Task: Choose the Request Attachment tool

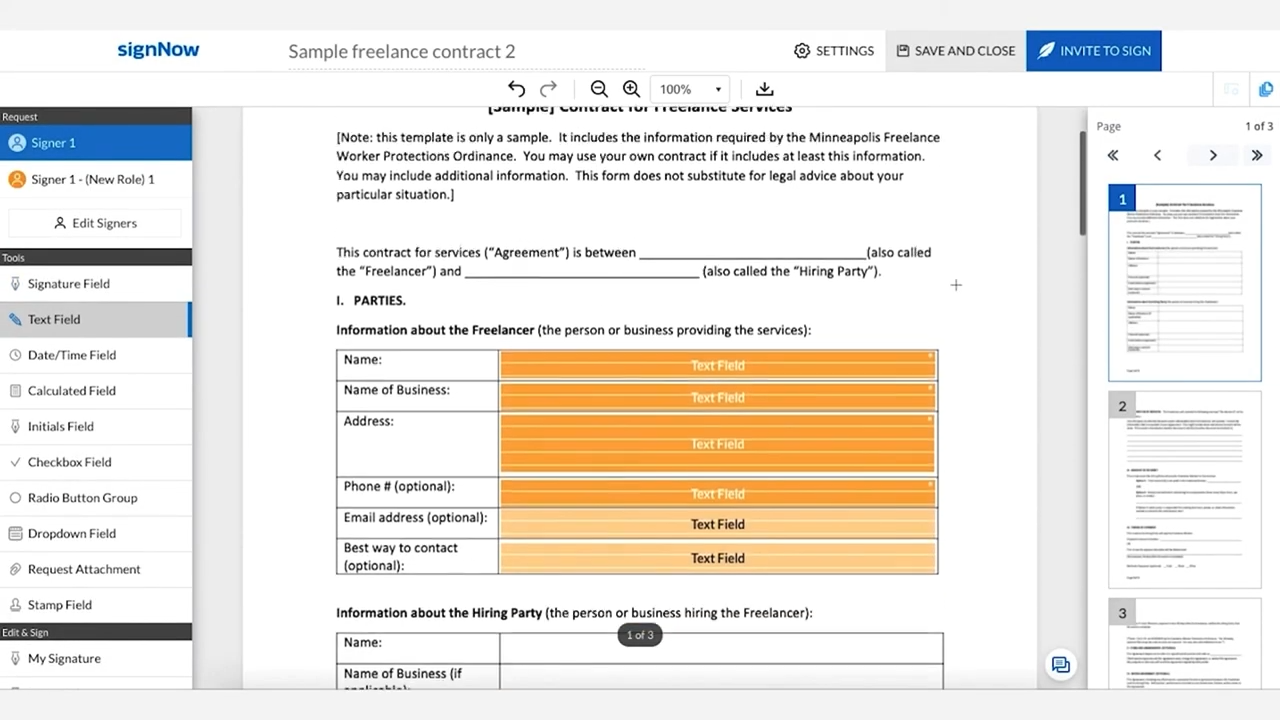Action: [x=96, y=569]
